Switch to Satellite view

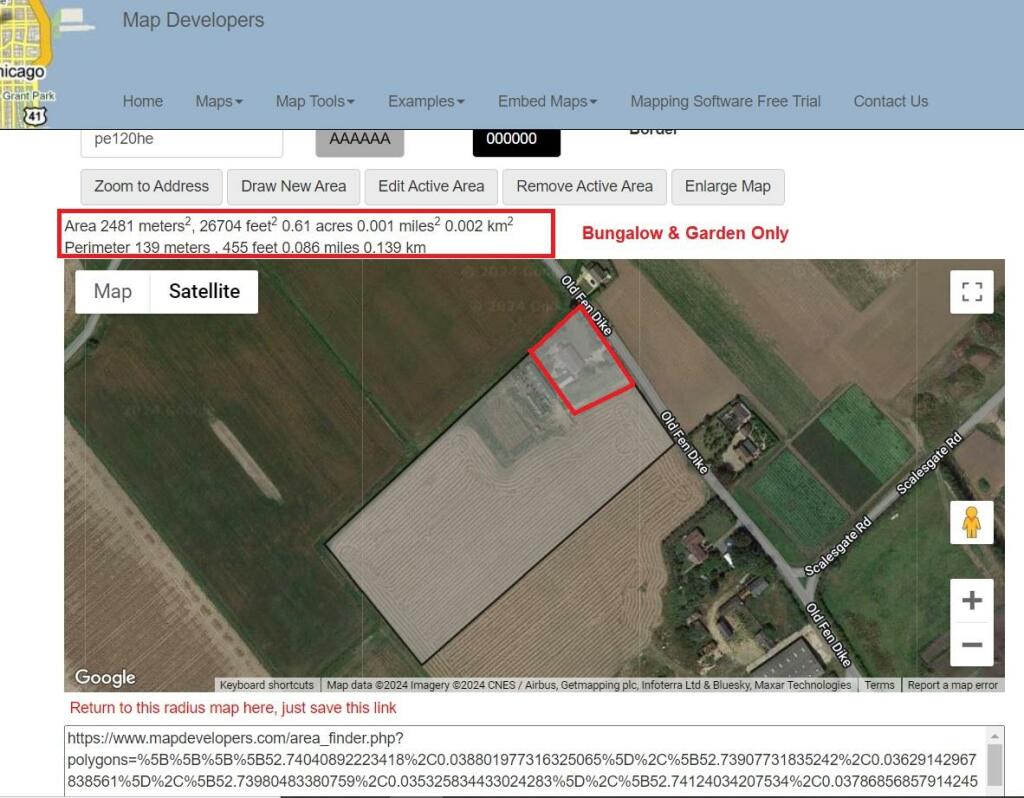pyautogui.click(x=204, y=291)
